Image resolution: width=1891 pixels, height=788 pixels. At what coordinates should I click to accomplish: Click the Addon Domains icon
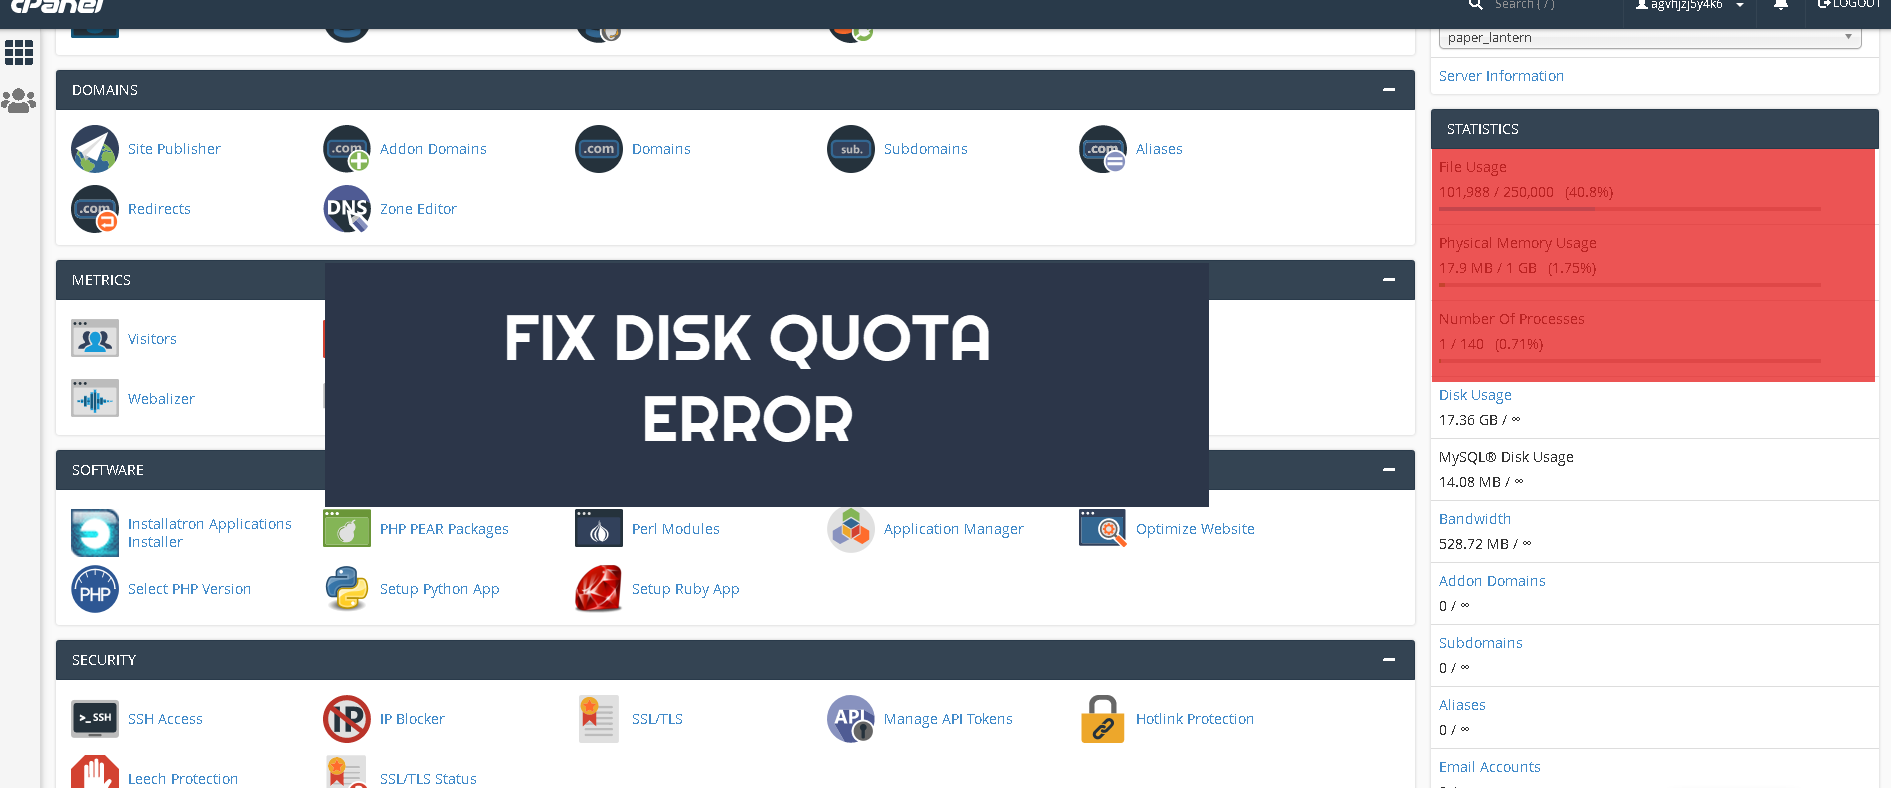pyautogui.click(x=347, y=149)
